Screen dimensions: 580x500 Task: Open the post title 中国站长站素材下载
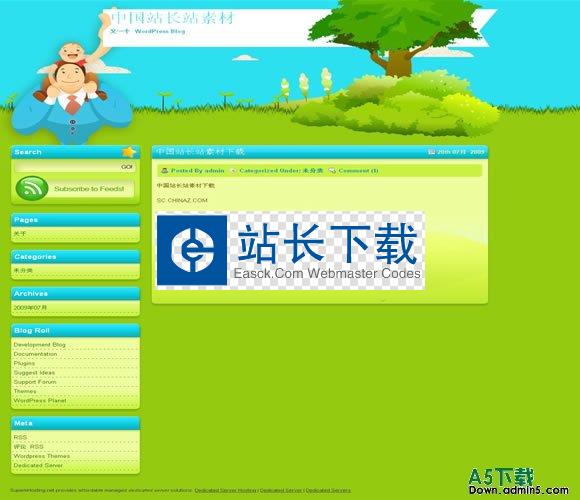[200, 152]
